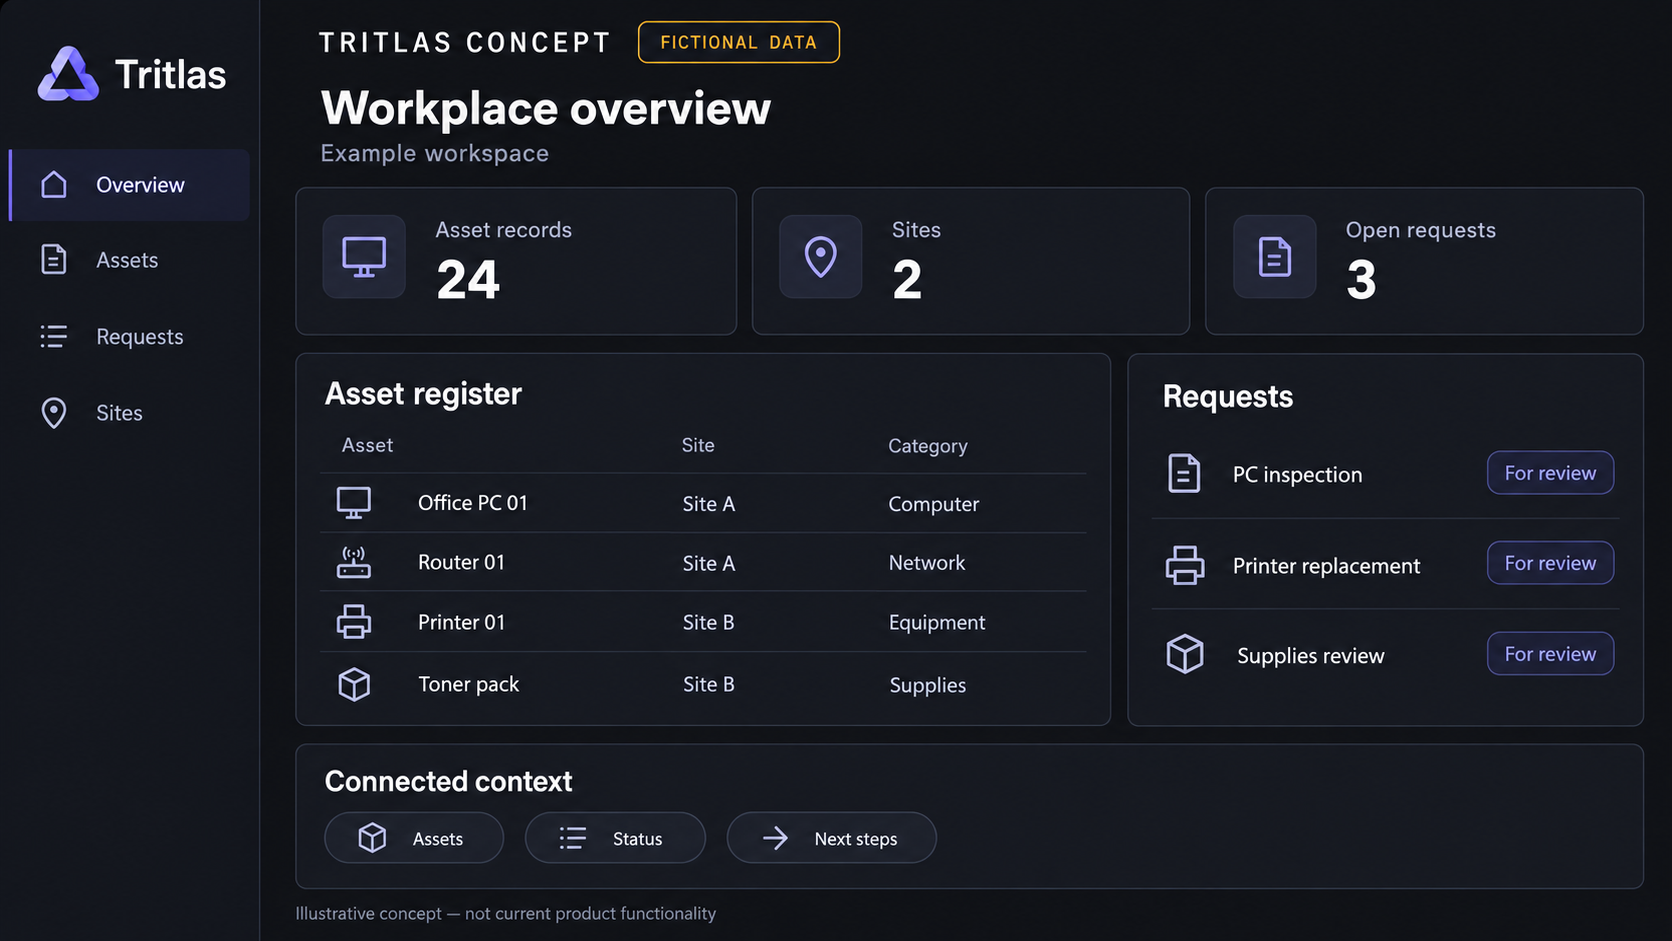
Task: Click the Printer replacement request title
Action: [1326, 566]
